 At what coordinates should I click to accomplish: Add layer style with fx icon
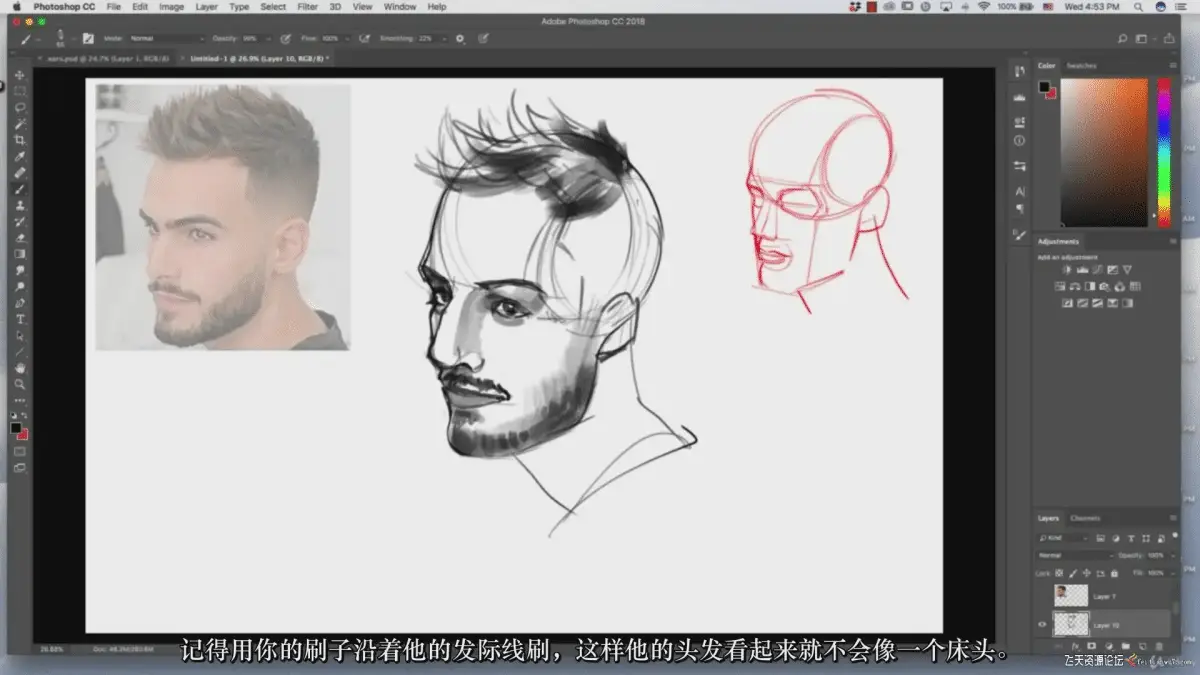pos(1075,646)
